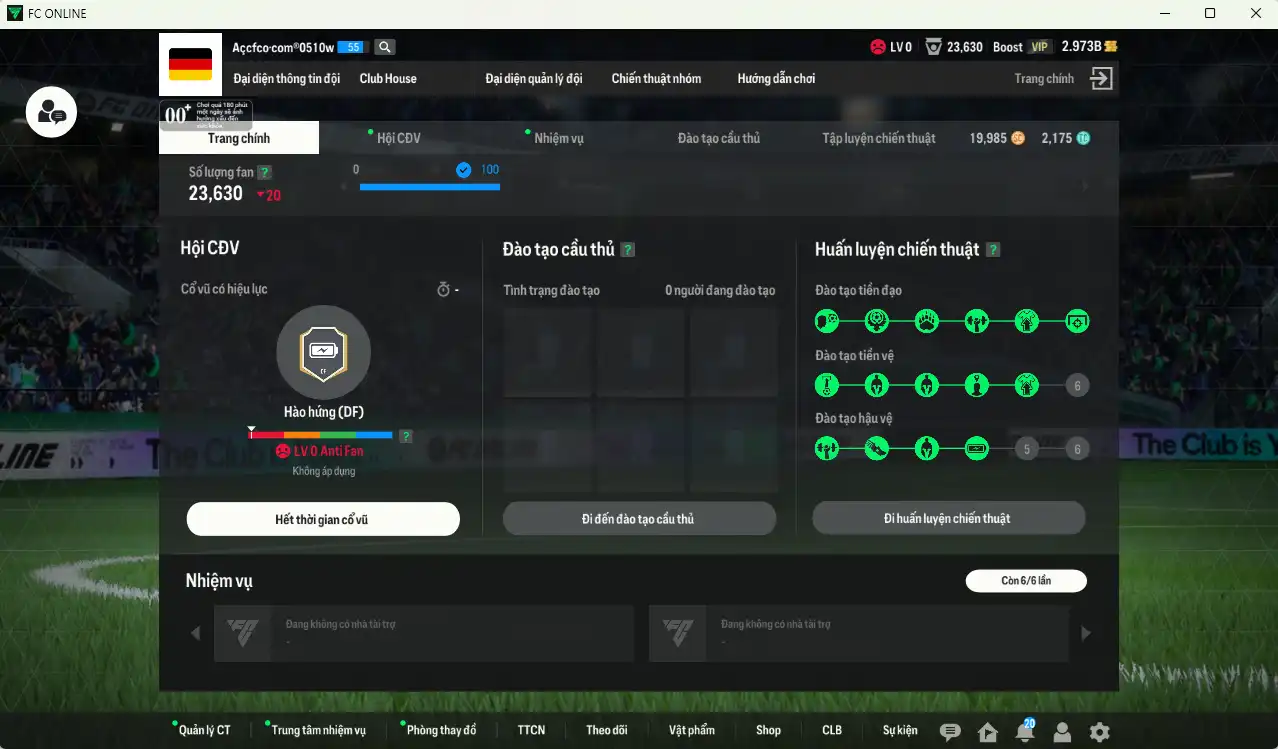Click the Trang chính exit door icon
Screen dimensions: 1278x749
tap(1101, 79)
